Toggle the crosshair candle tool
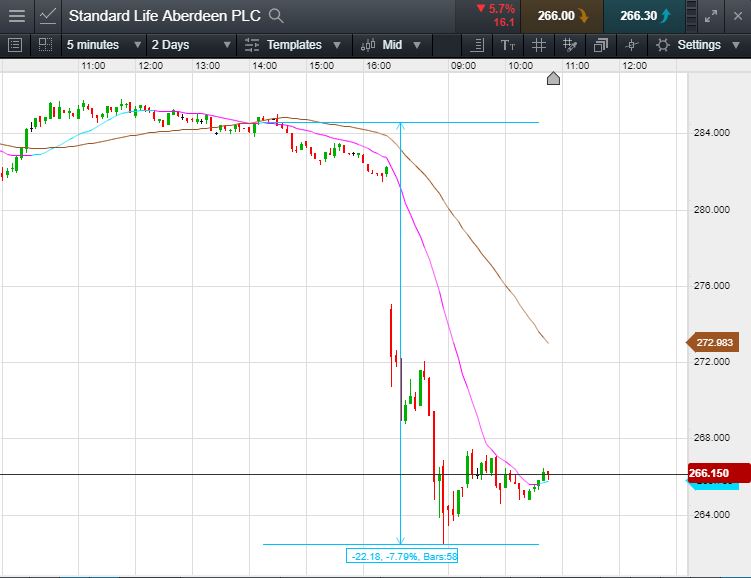The height and width of the screenshot is (578, 751). [x=632, y=45]
